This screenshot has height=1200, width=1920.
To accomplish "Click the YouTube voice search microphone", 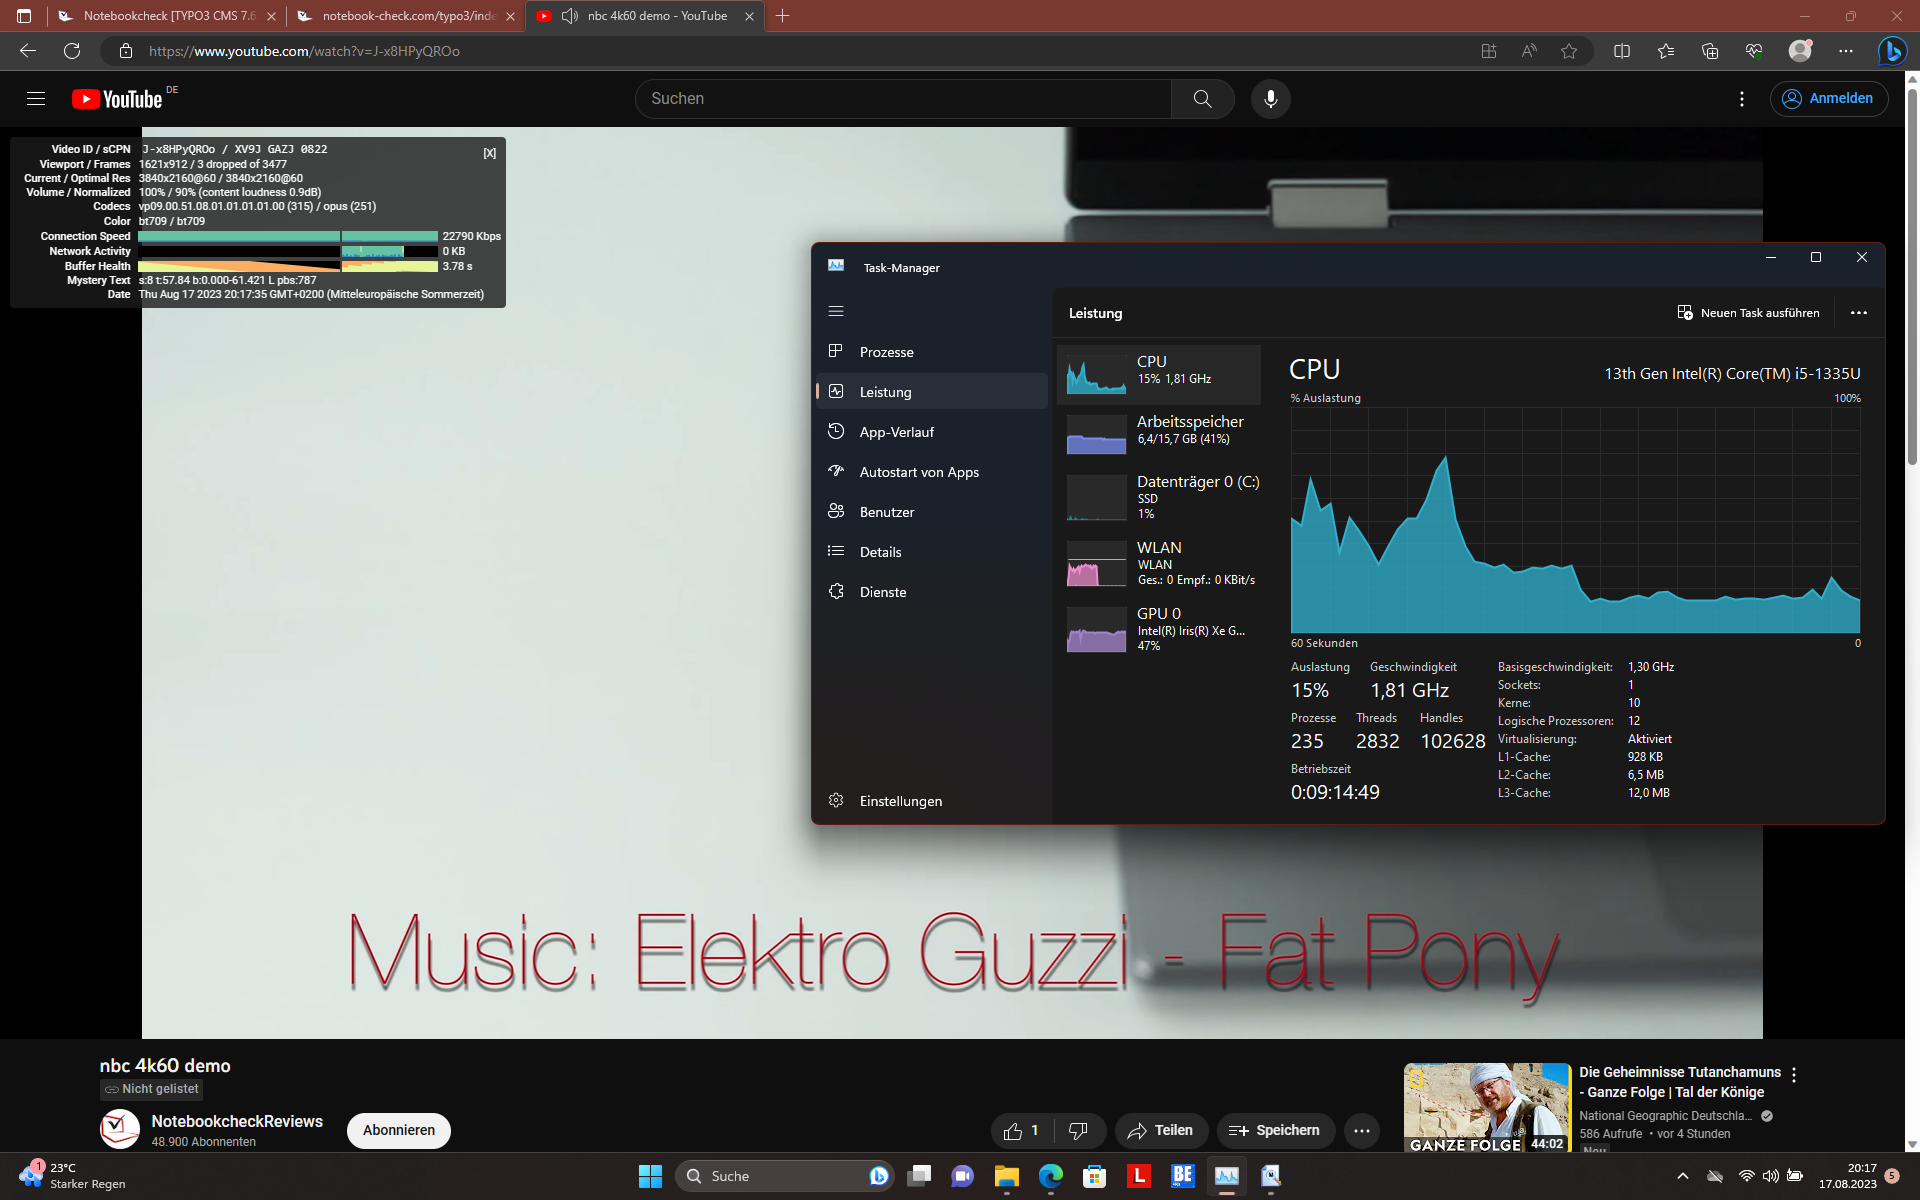I will pyautogui.click(x=1270, y=99).
